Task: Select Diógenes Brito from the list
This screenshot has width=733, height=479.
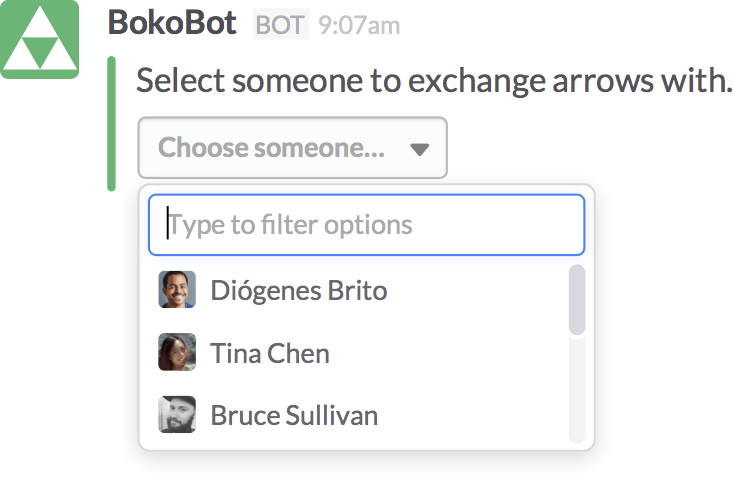Action: pos(298,291)
